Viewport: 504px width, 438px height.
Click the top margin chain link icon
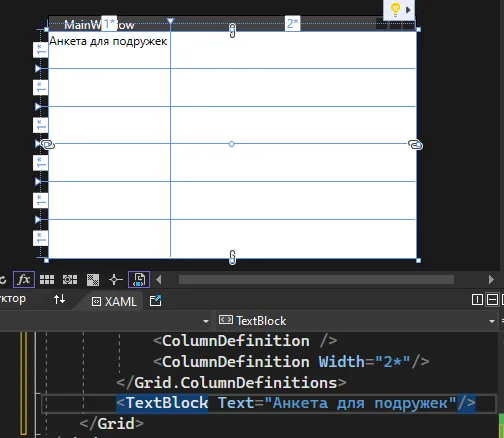[x=232, y=30]
